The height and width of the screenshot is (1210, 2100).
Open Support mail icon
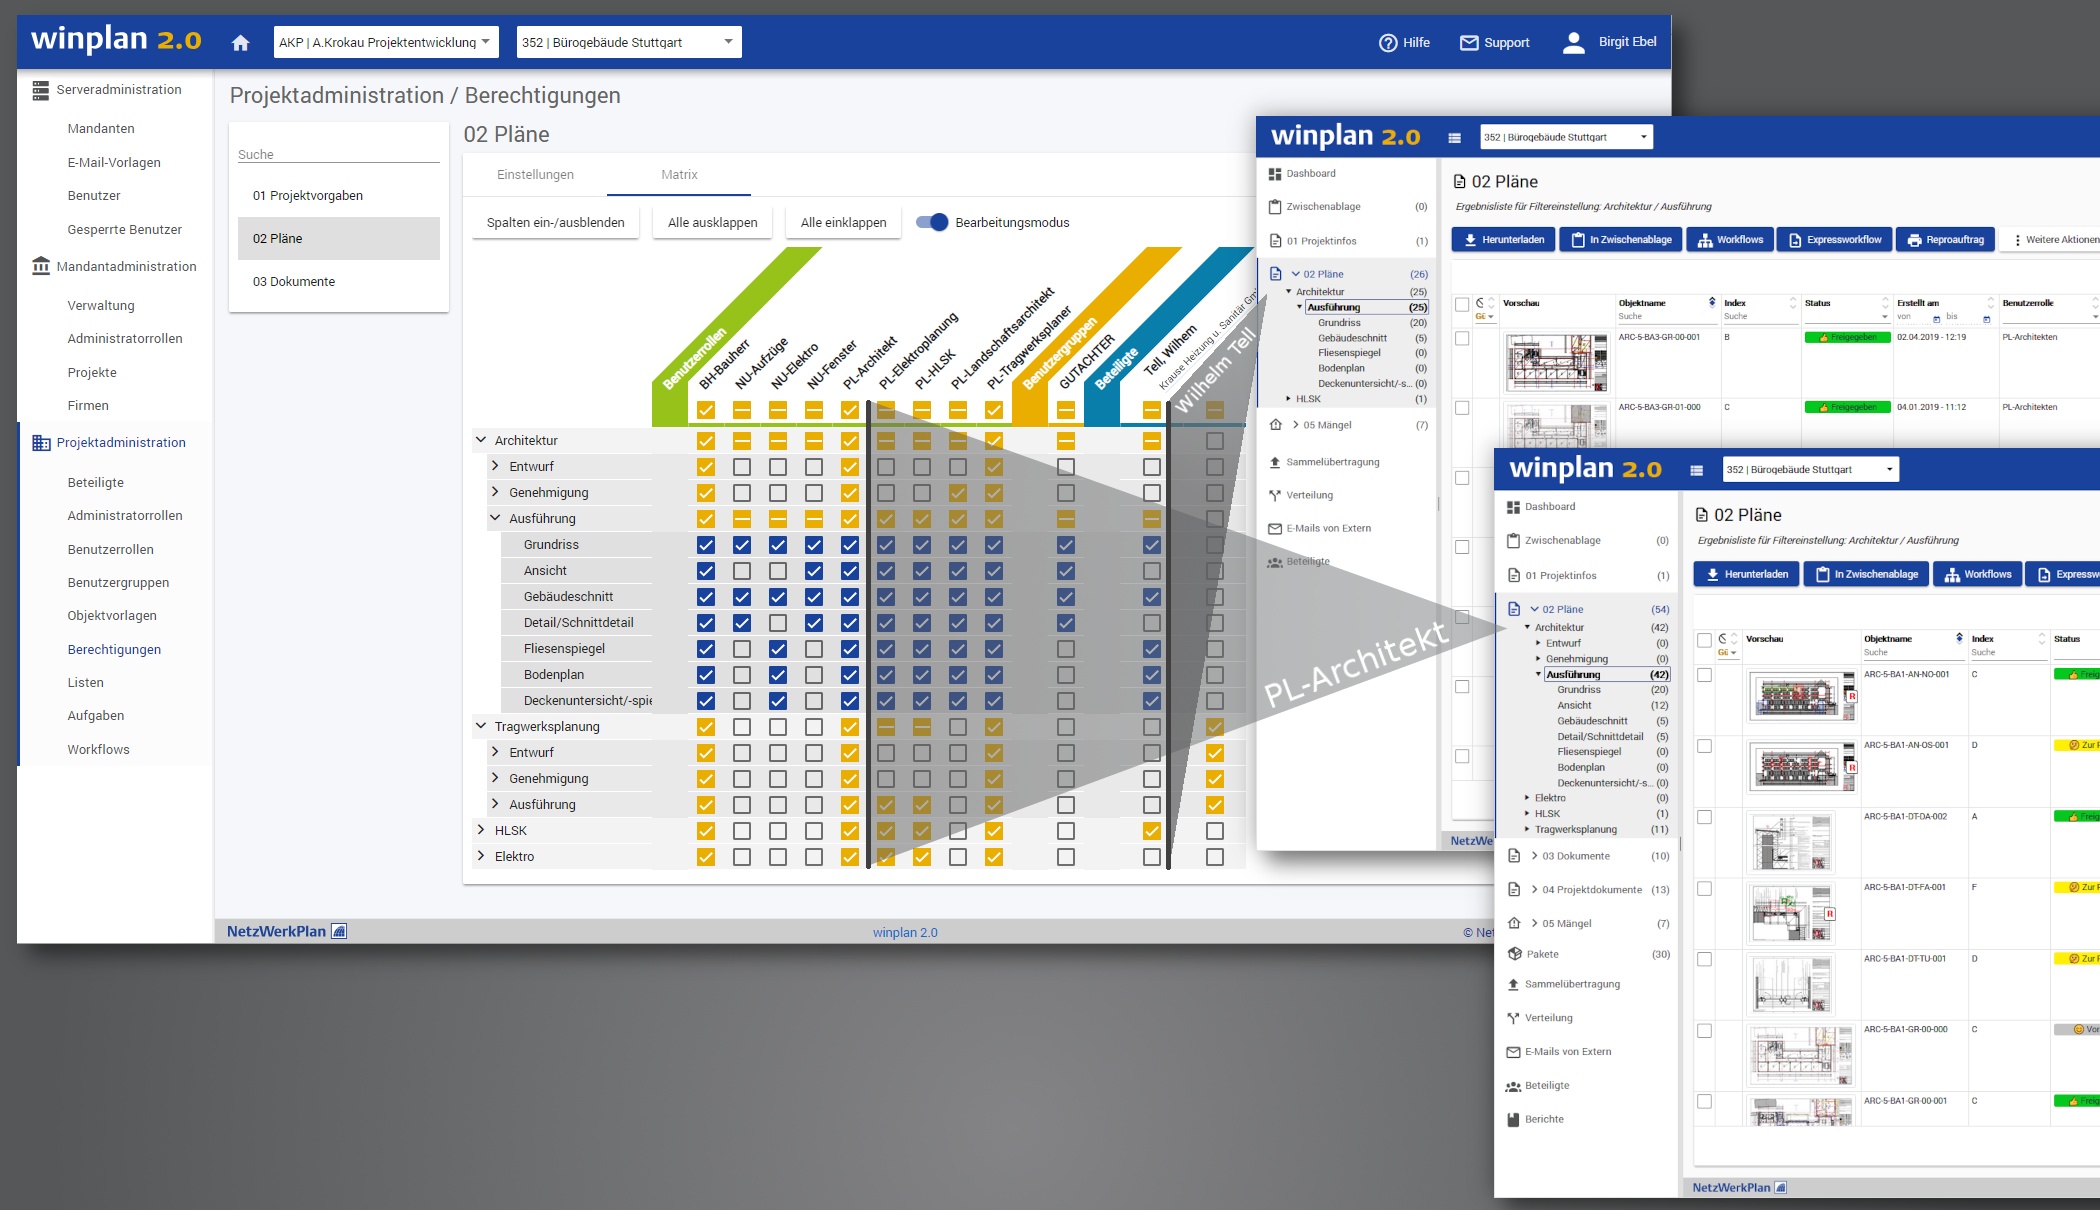[x=1469, y=42]
